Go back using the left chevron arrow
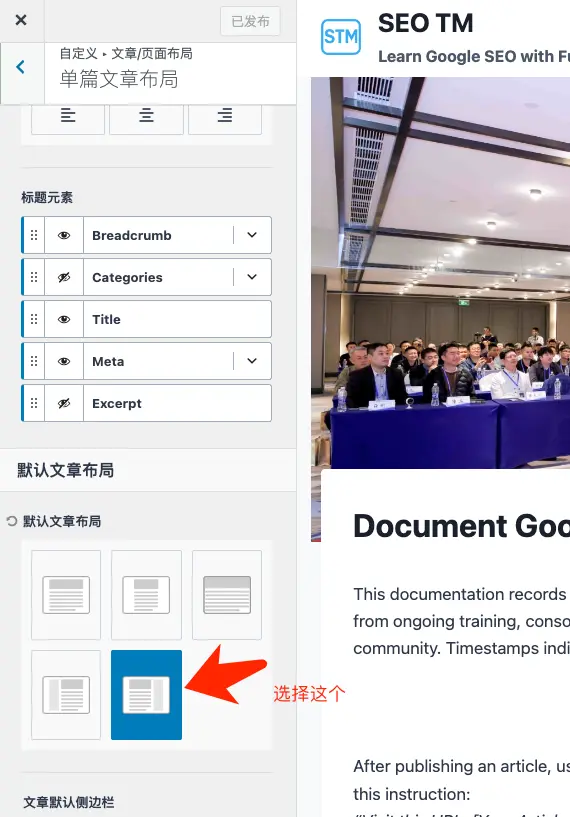The height and width of the screenshot is (817, 570). coord(21,67)
